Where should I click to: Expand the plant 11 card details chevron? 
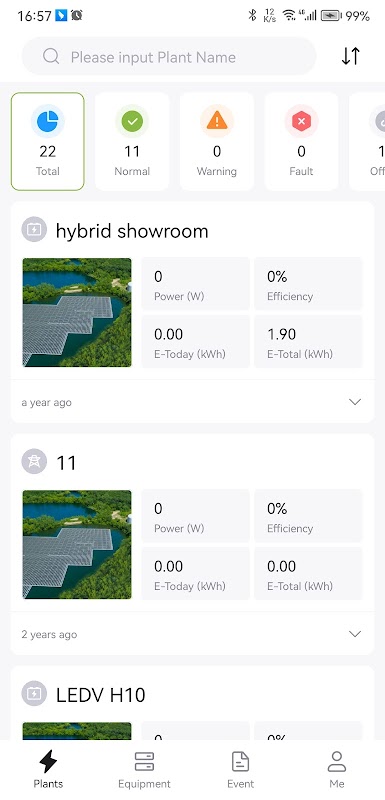[355, 634]
